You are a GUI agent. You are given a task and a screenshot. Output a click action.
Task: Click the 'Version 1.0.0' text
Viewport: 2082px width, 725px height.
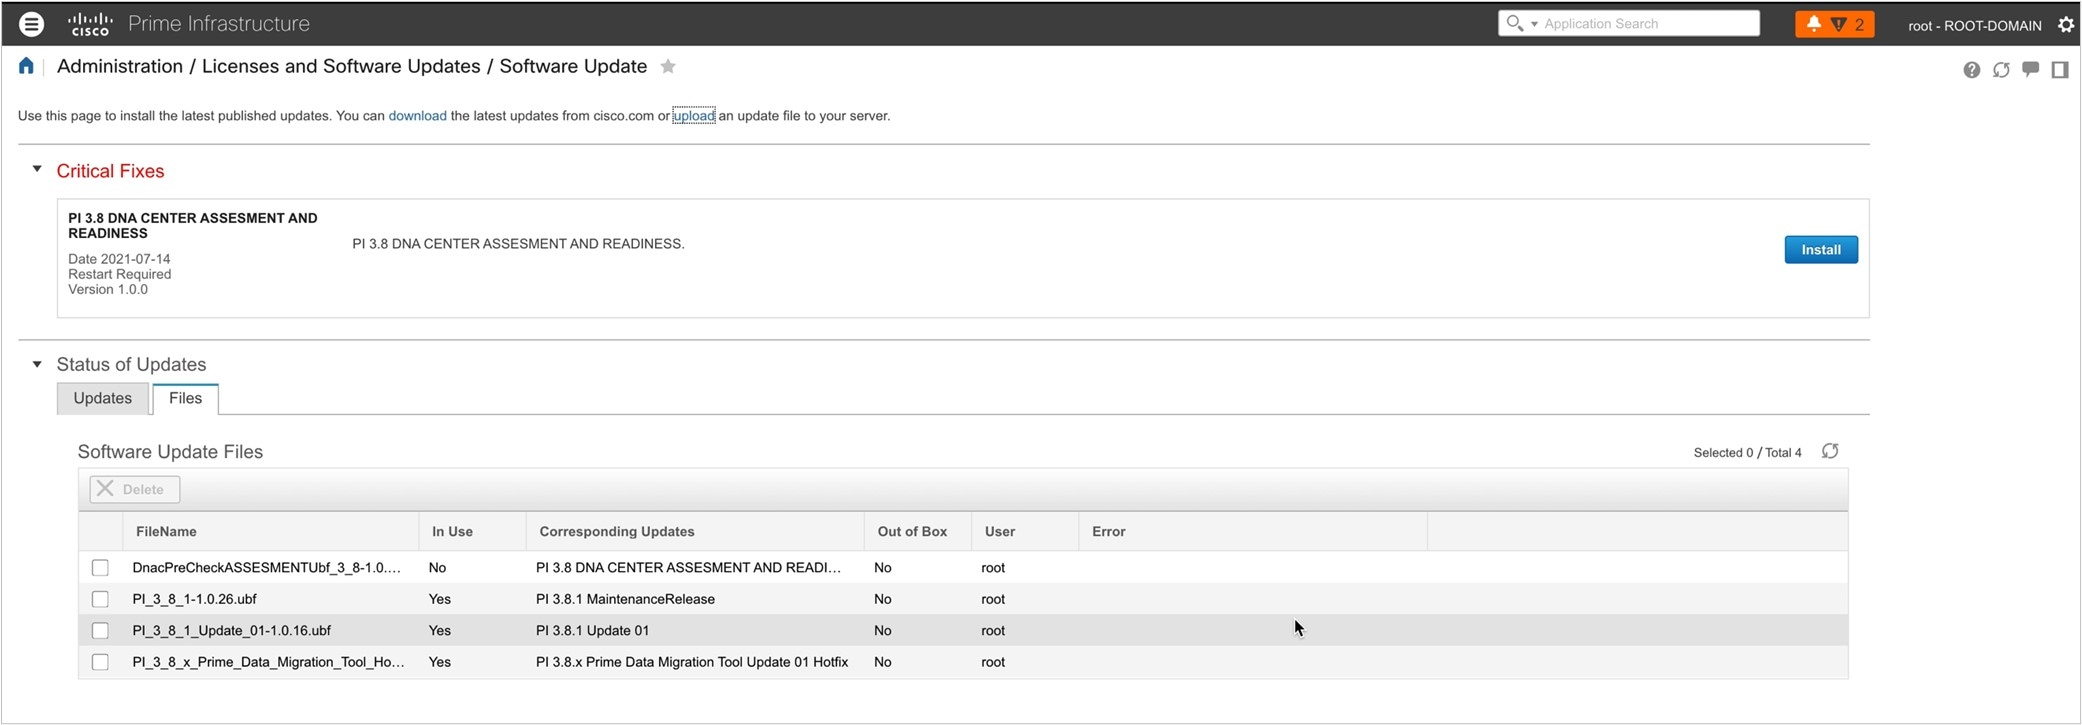tap(108, 290)
